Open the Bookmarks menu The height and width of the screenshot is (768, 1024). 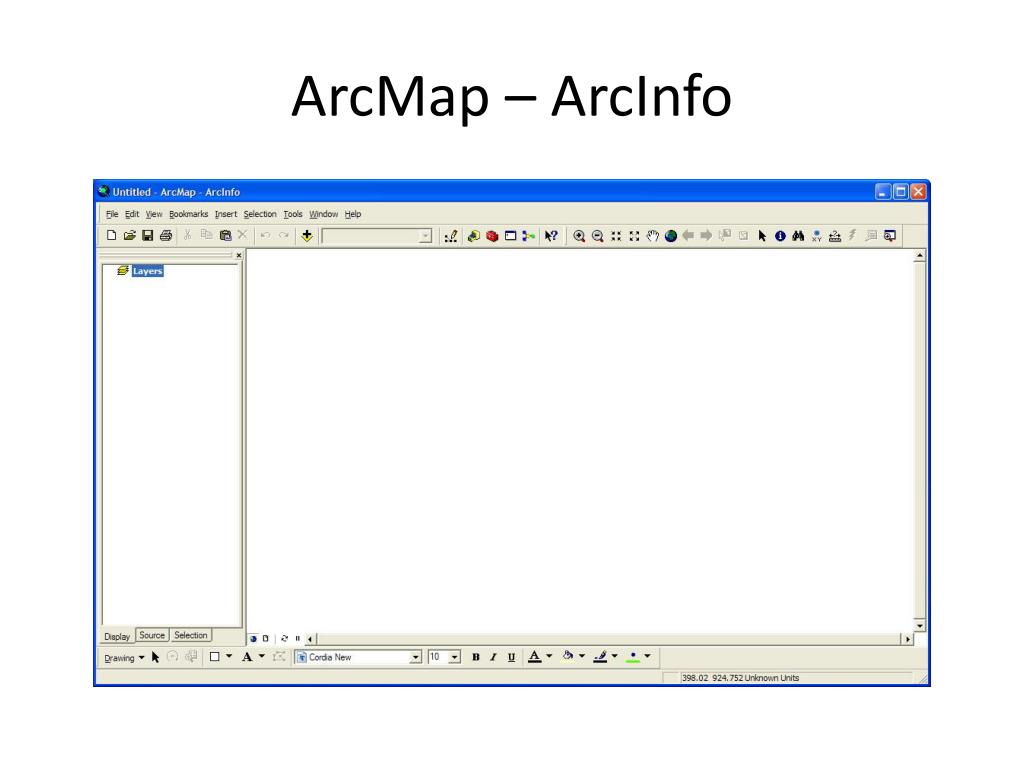click(x=189, y=214)
